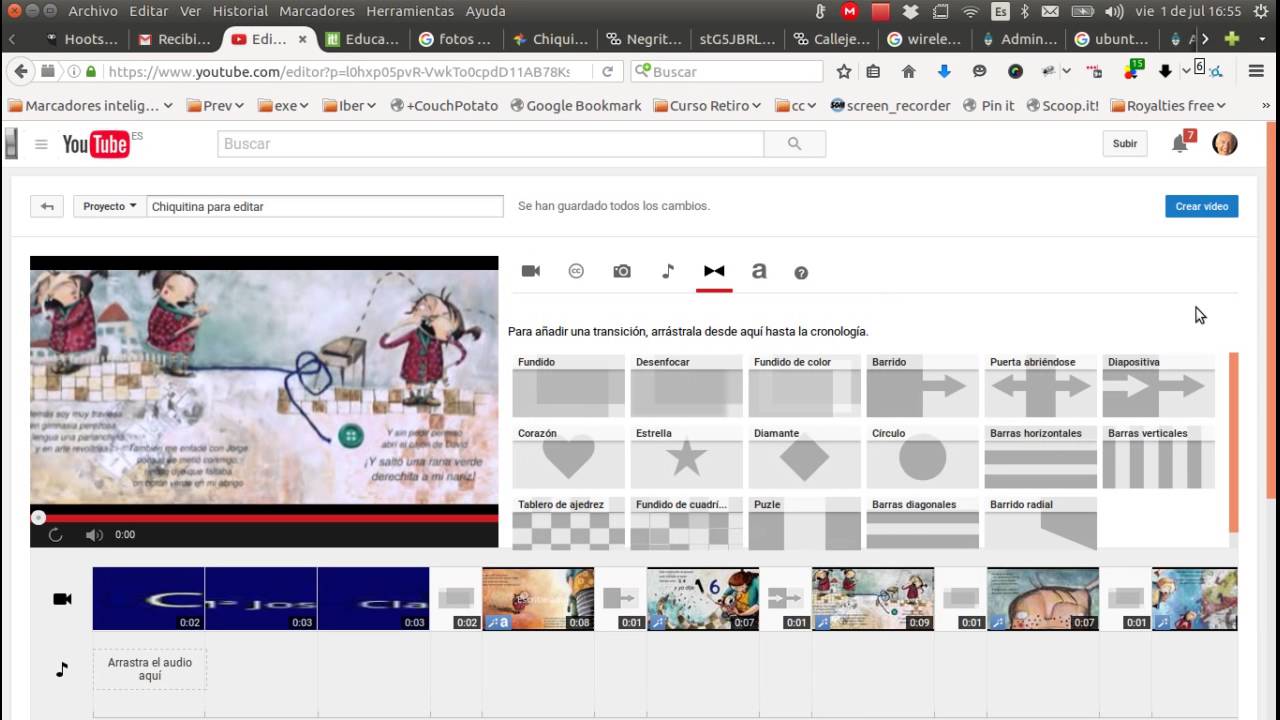Screen dimensions: 1280x720
Task: Select the Círculo transition
Action: pyautogui.click(x=922, y=457)
